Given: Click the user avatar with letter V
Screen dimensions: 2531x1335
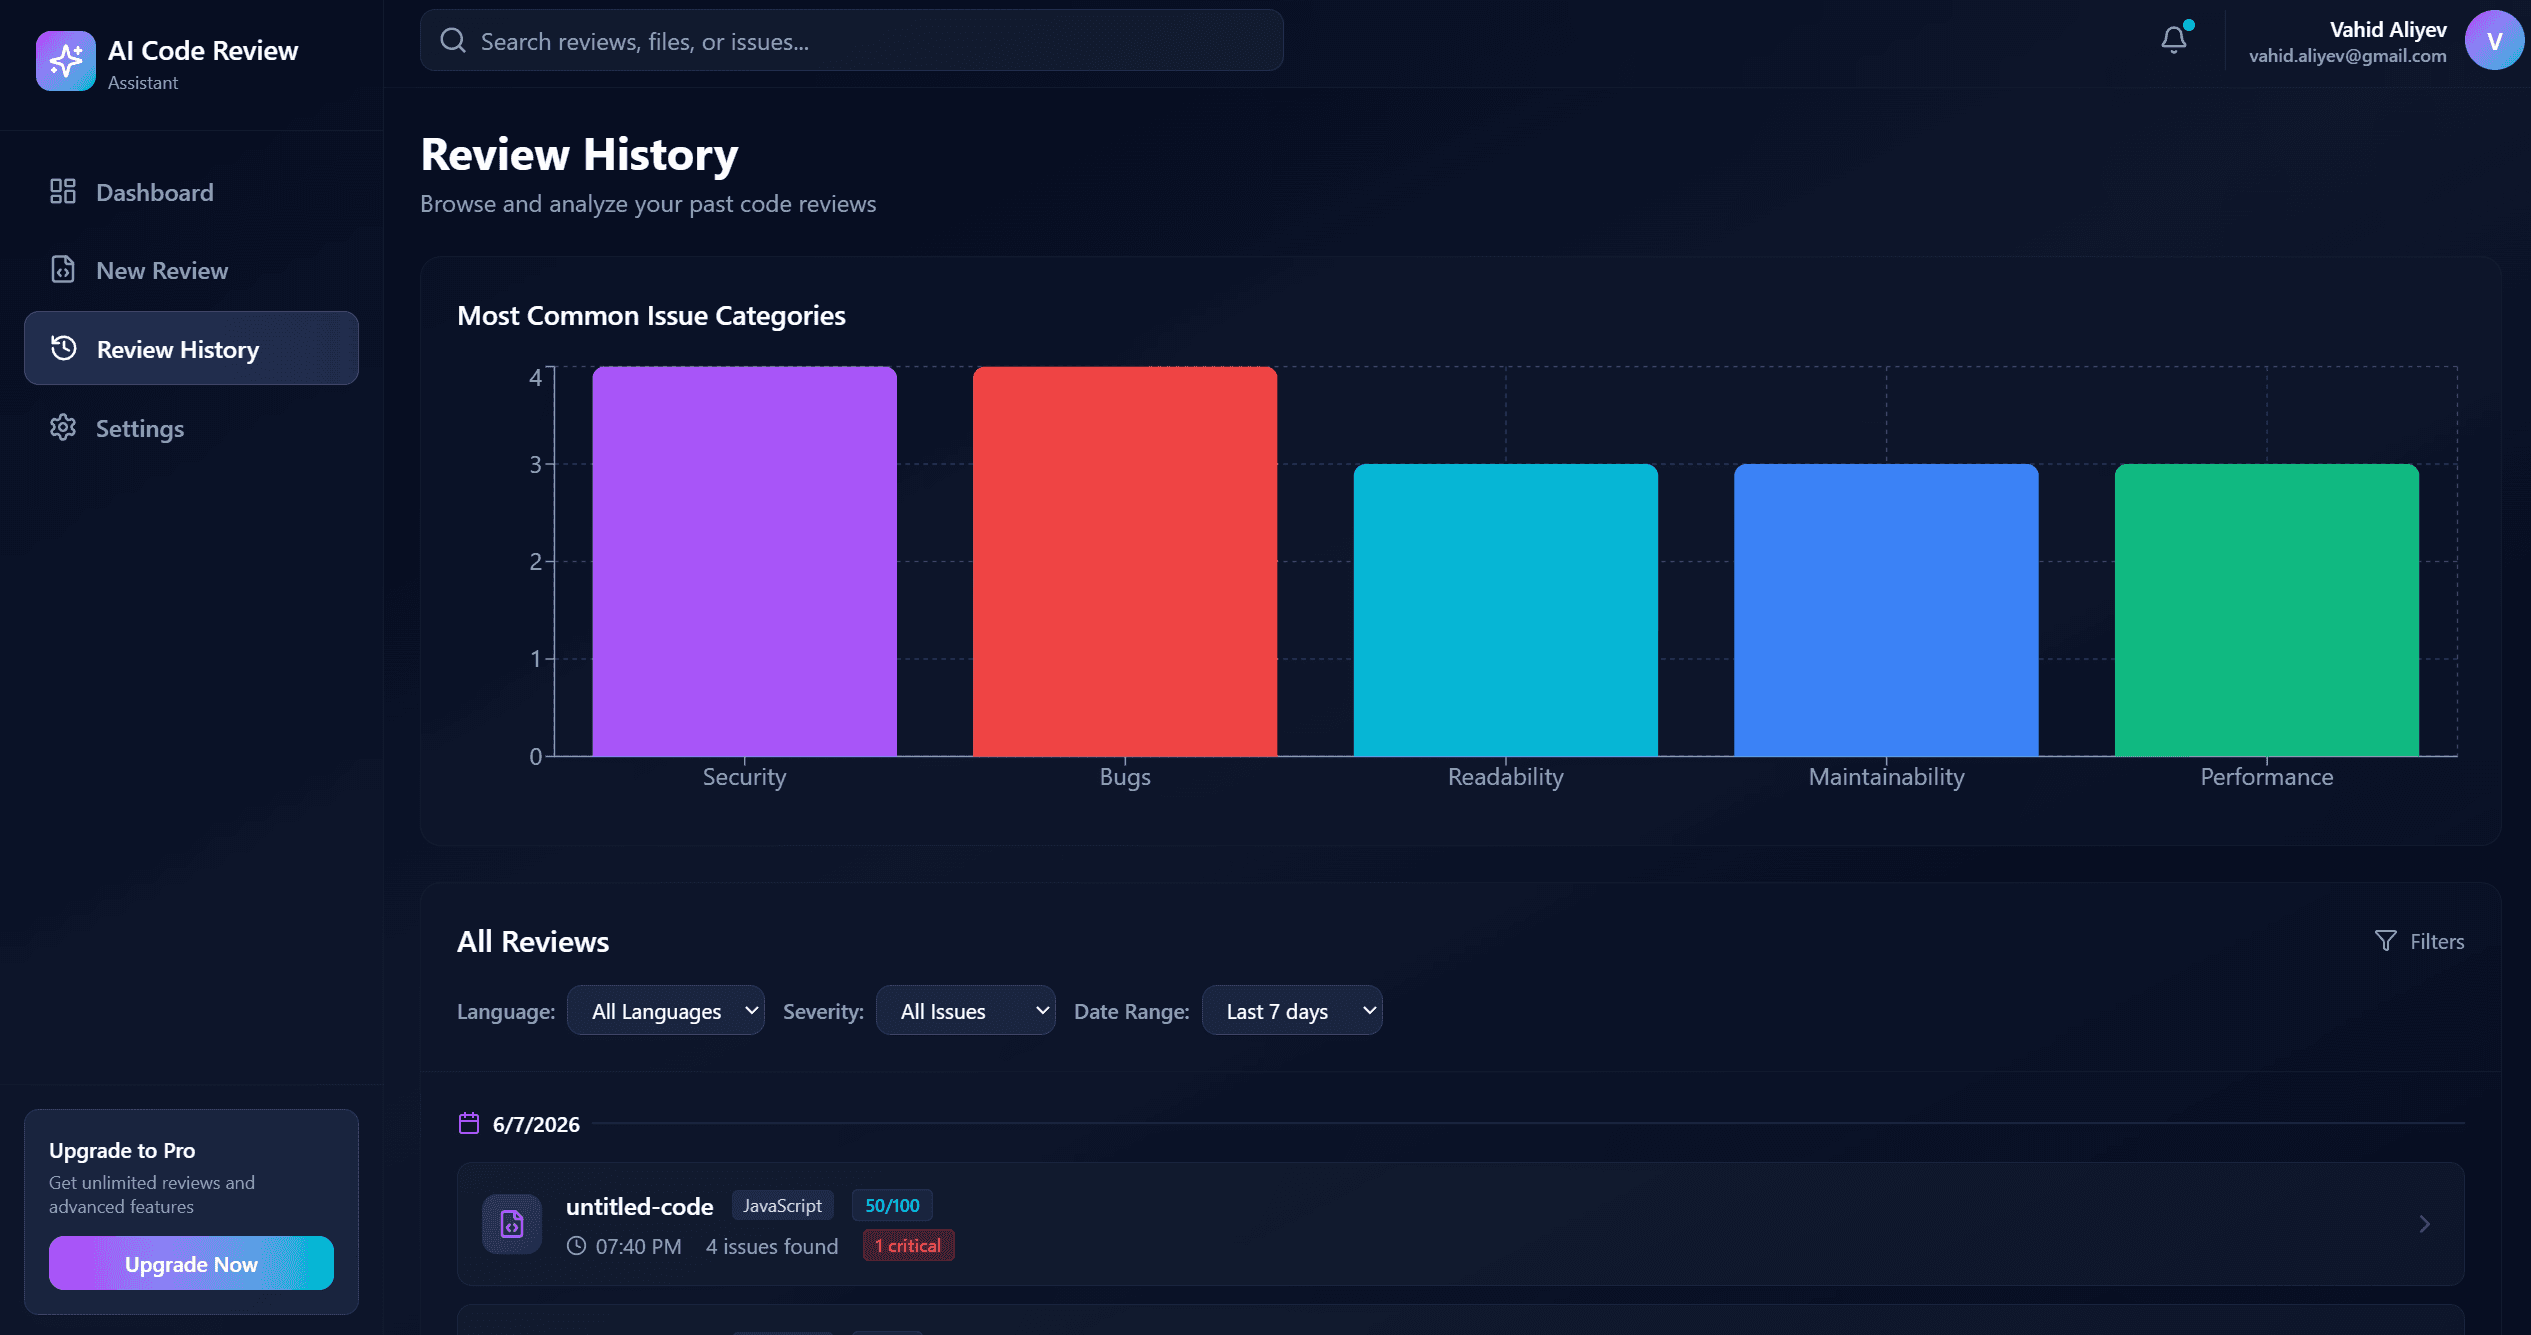Looking at the screenshot, I should [2494, 41].
